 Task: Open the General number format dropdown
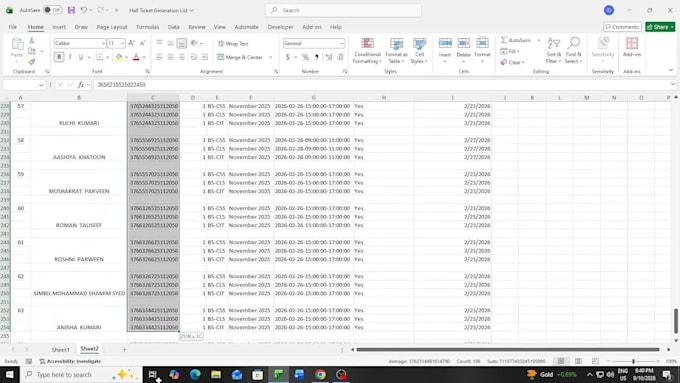[x=342, y=43]
